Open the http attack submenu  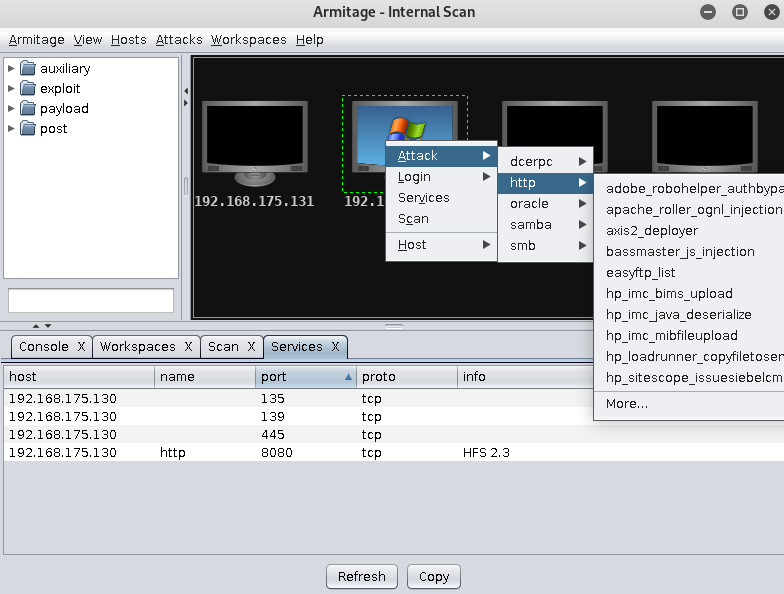(x=546, y=182)
